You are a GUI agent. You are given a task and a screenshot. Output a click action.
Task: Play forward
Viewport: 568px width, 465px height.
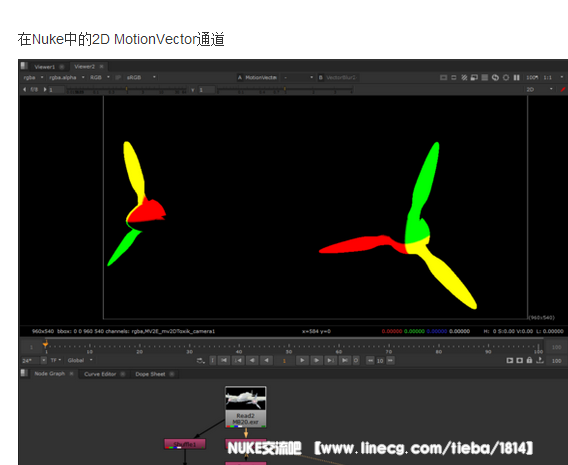coord(302,361)
